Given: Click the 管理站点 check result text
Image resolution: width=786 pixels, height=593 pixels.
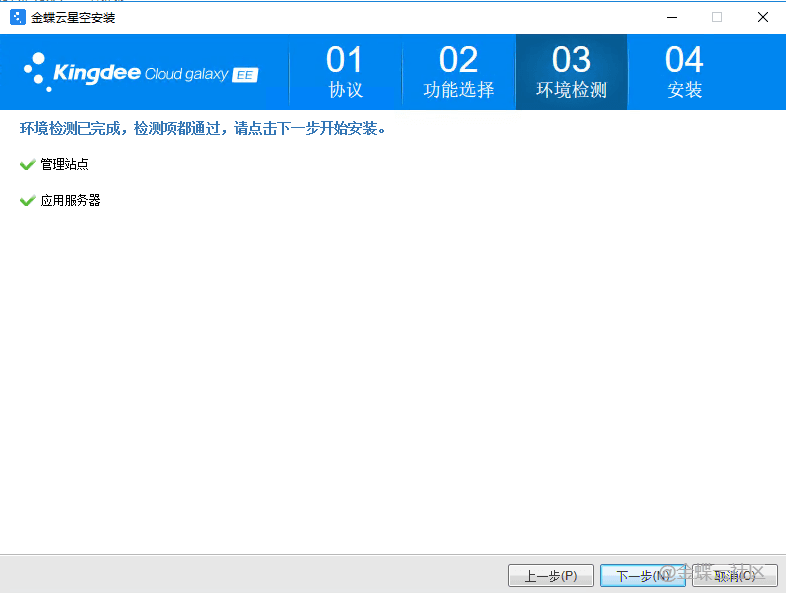Looking at the screenshot, I should coord(64,164).
